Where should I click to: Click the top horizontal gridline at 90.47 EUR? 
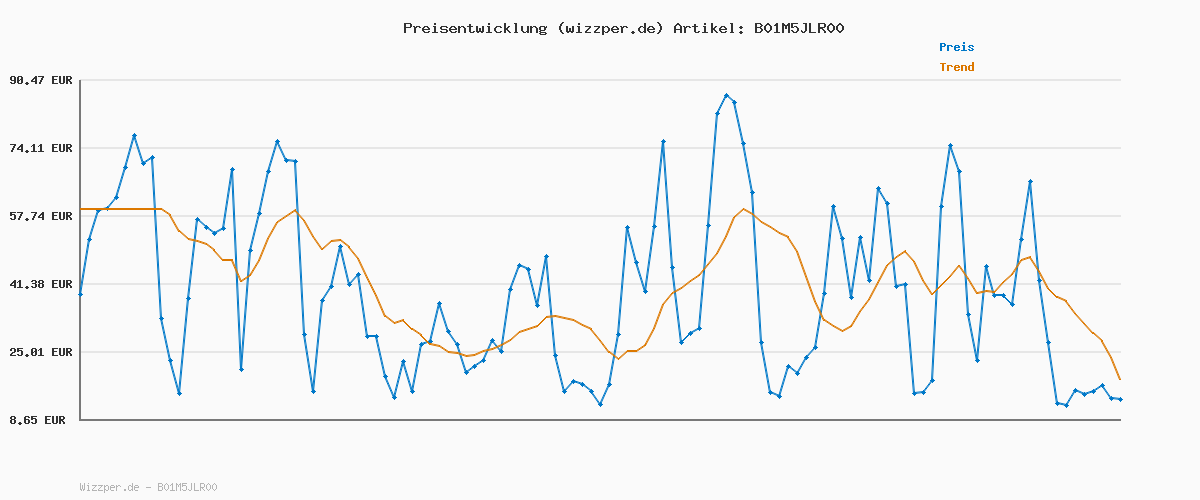point(600,80)
